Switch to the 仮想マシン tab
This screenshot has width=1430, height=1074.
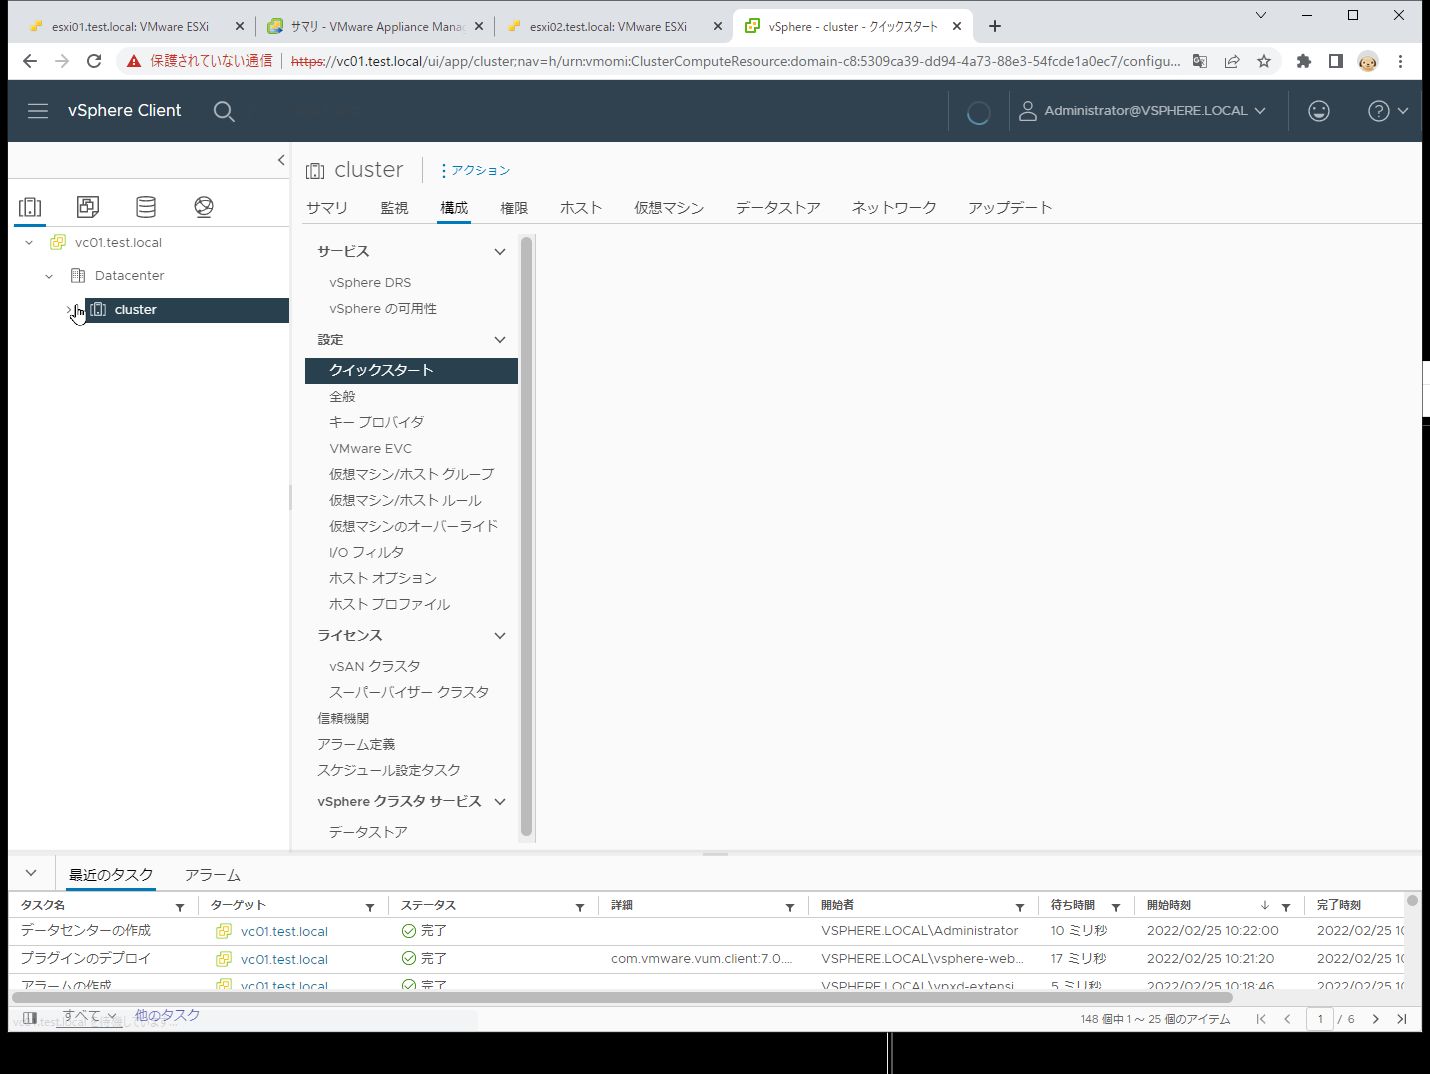tap(669, 208)
